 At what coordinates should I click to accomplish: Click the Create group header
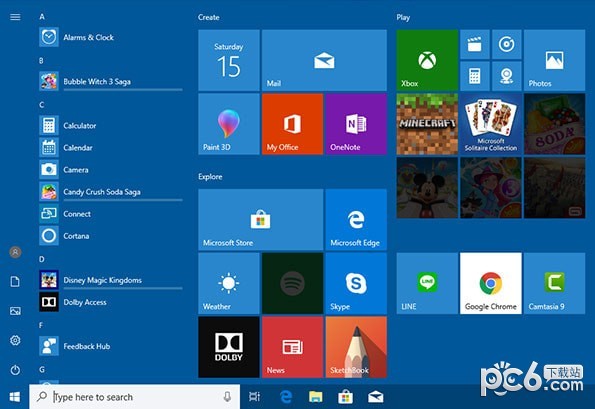pos(208,17)
